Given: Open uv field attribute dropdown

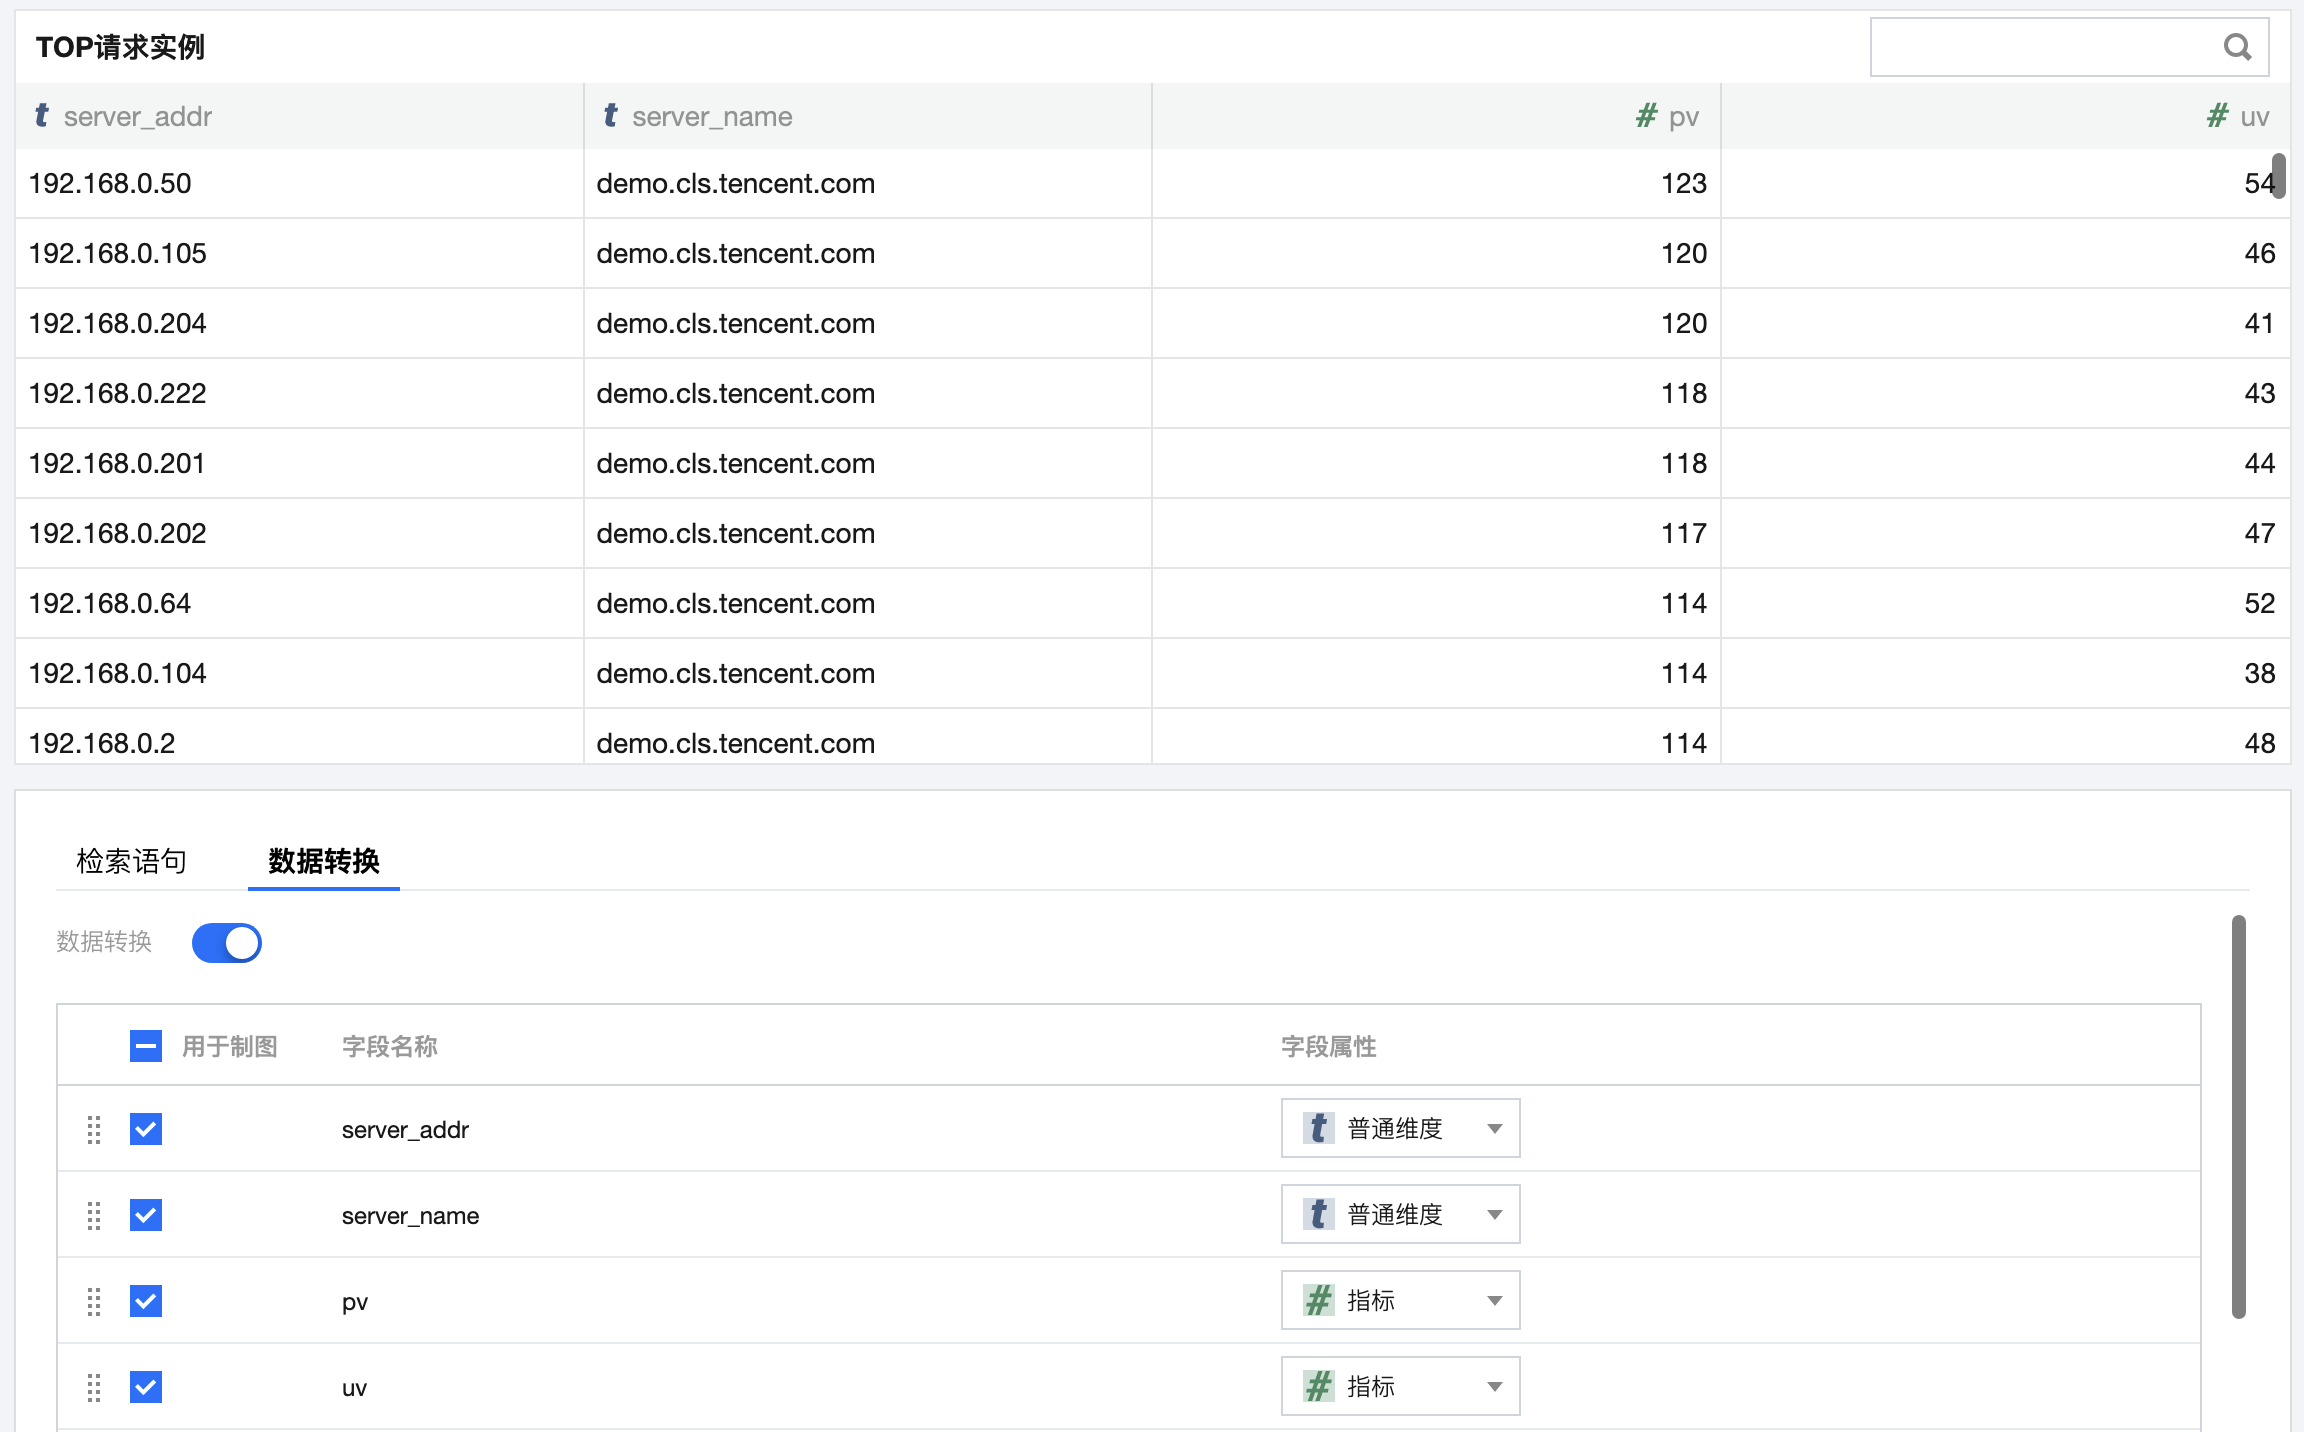Looking at the screenshot, I should coord(1400,1387).
